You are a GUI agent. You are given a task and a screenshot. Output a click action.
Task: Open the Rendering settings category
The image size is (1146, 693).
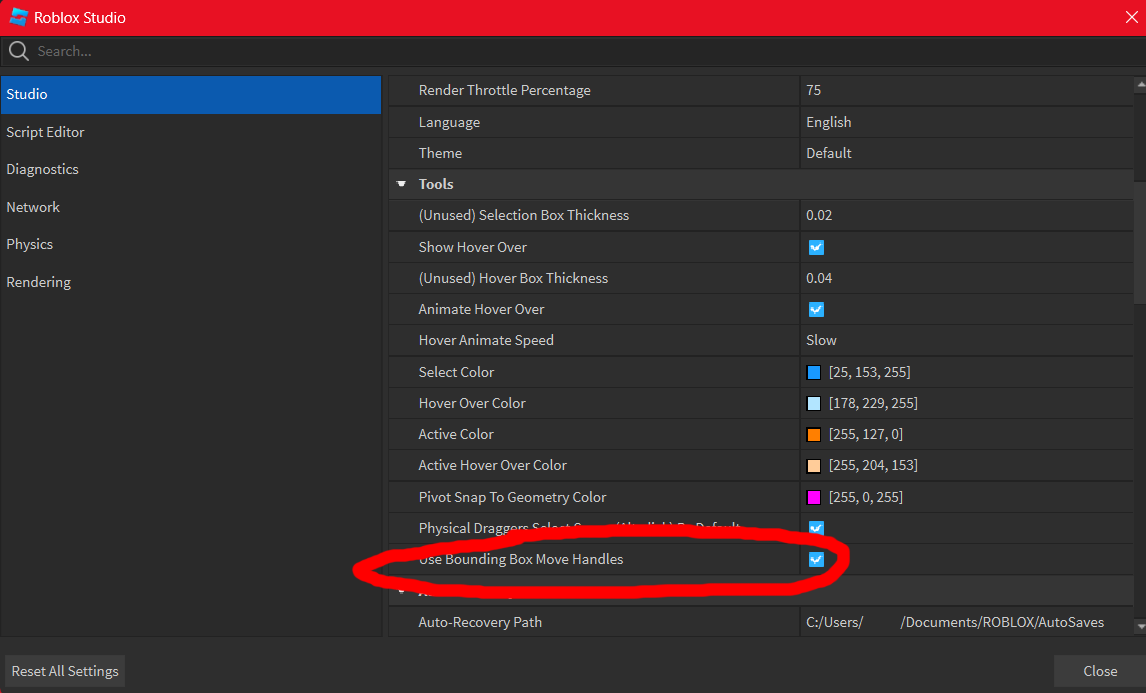coord(38,282)
